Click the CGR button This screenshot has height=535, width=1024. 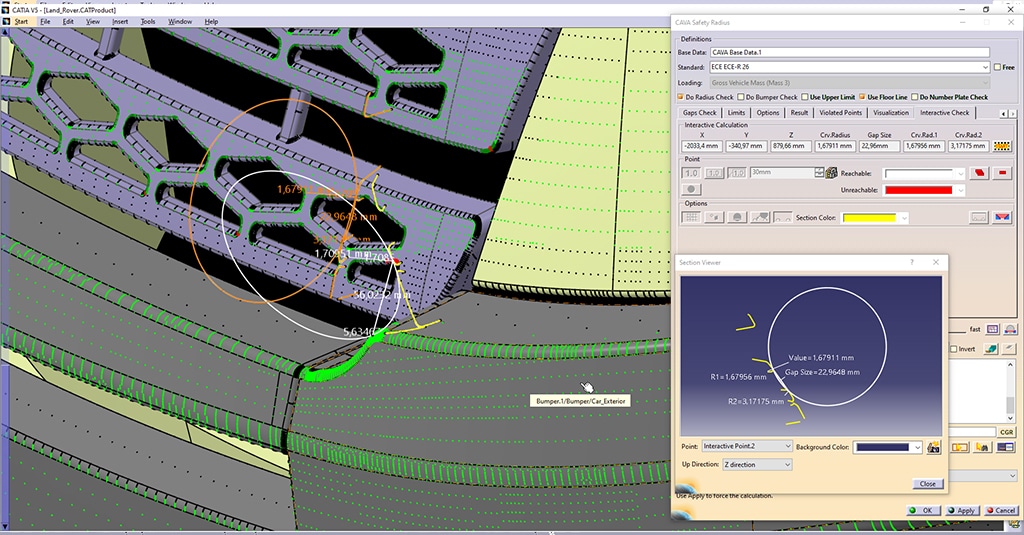click(x=1006, y=432)
